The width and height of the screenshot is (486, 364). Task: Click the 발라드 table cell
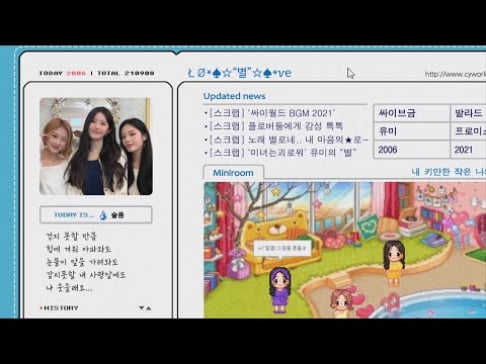pyautogui.click(x=469, y=113)
